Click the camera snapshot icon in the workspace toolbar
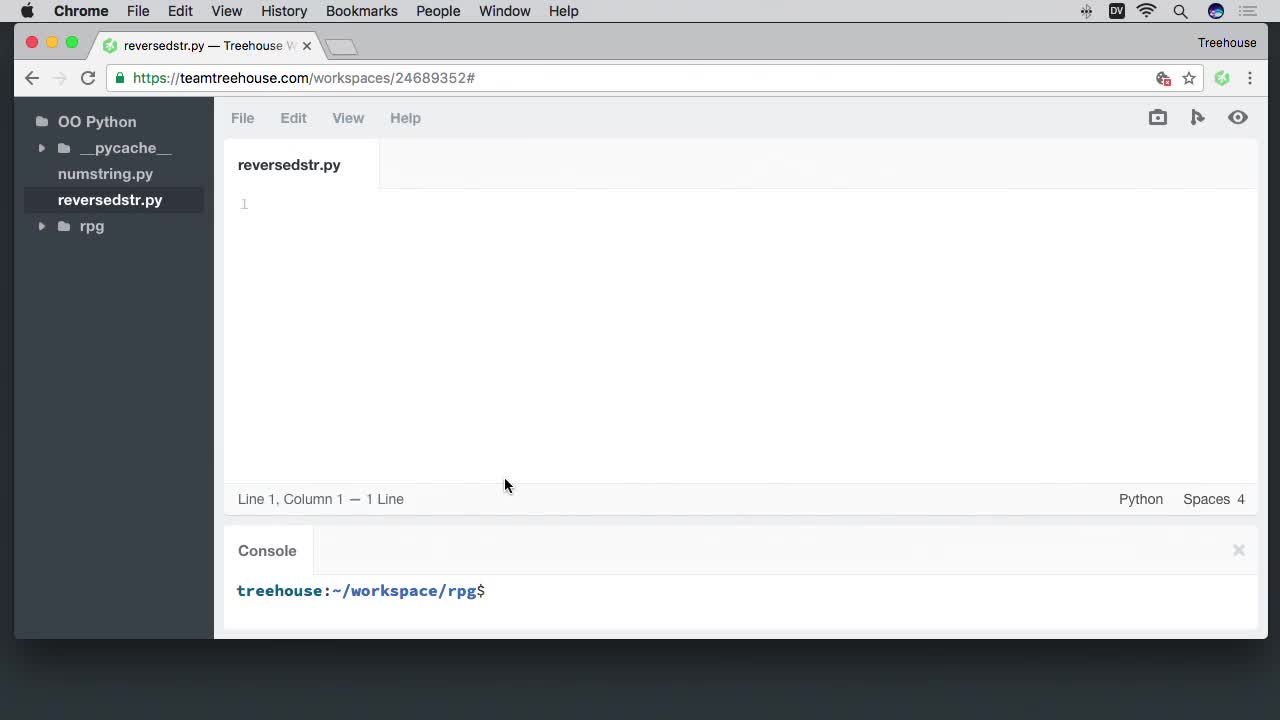Viewport: 1280px width, 720px height. point(1157,117)
